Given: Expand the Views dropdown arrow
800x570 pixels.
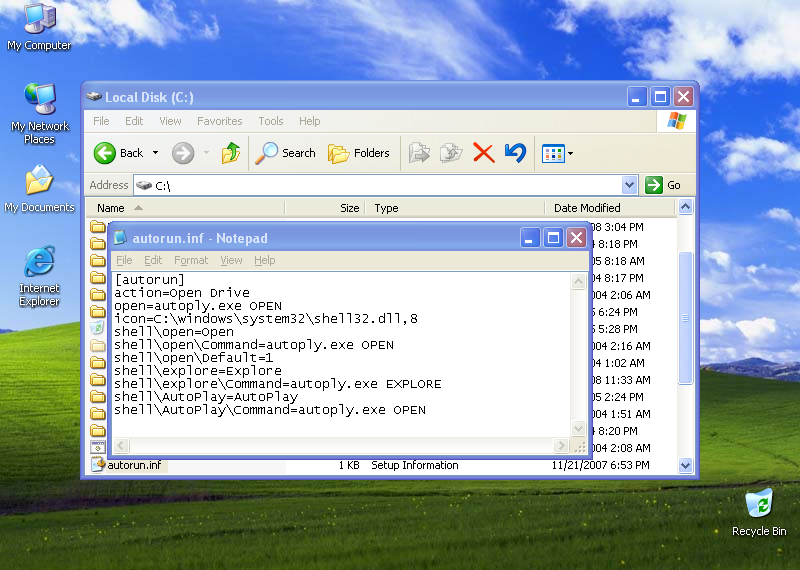Looking at the screenshot, I should [x=570, y=153].
